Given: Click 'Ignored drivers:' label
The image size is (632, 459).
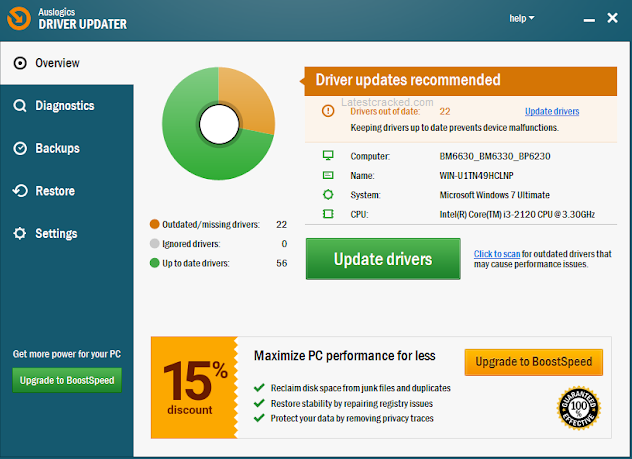Looking at the screenshot, I should pyautogui.click(x=191, y=244).
